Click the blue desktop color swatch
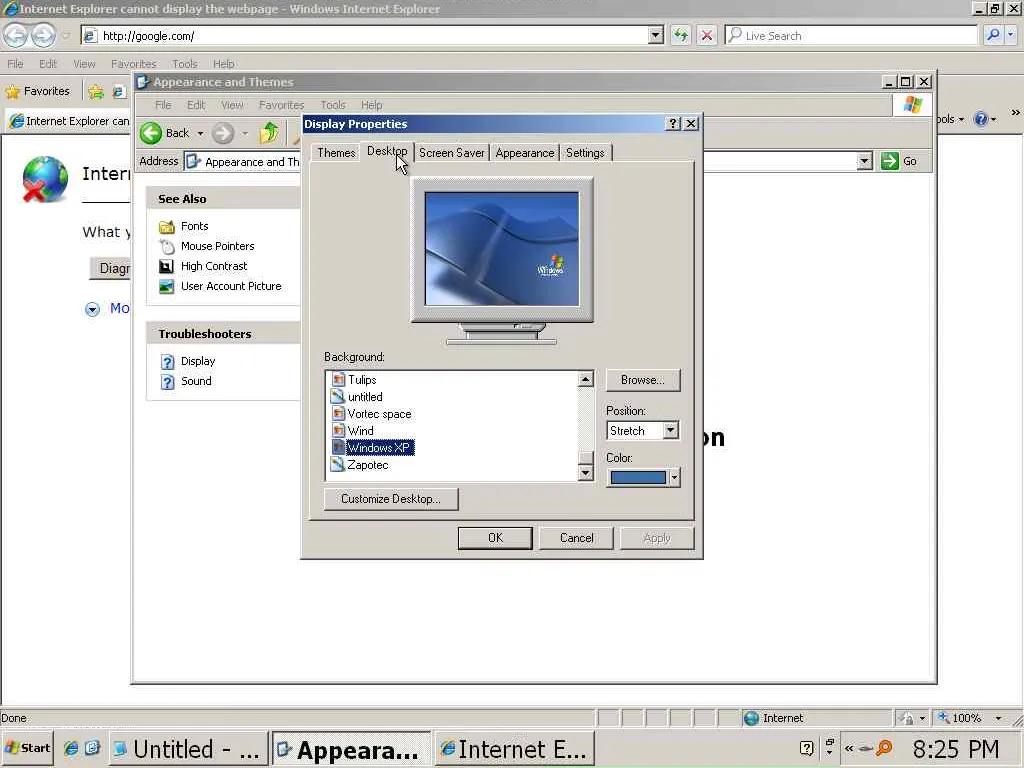This screenshot has height=768, width=1024. (638, 477)
